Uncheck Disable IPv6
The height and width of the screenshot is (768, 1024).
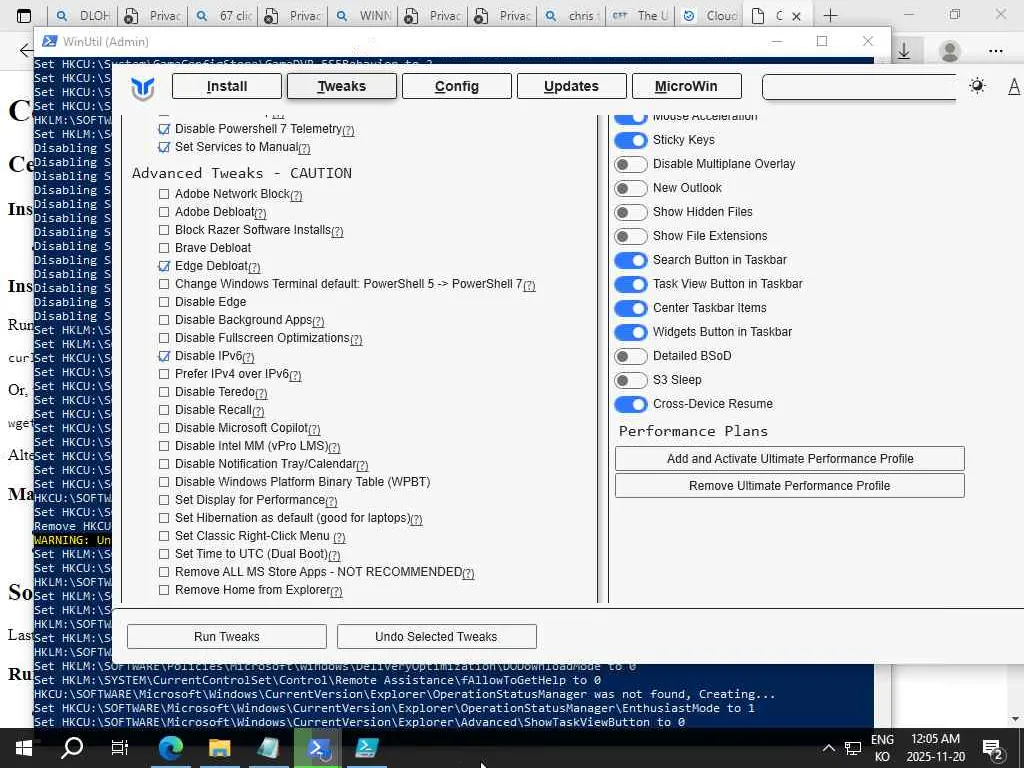(x=164, y=356)
